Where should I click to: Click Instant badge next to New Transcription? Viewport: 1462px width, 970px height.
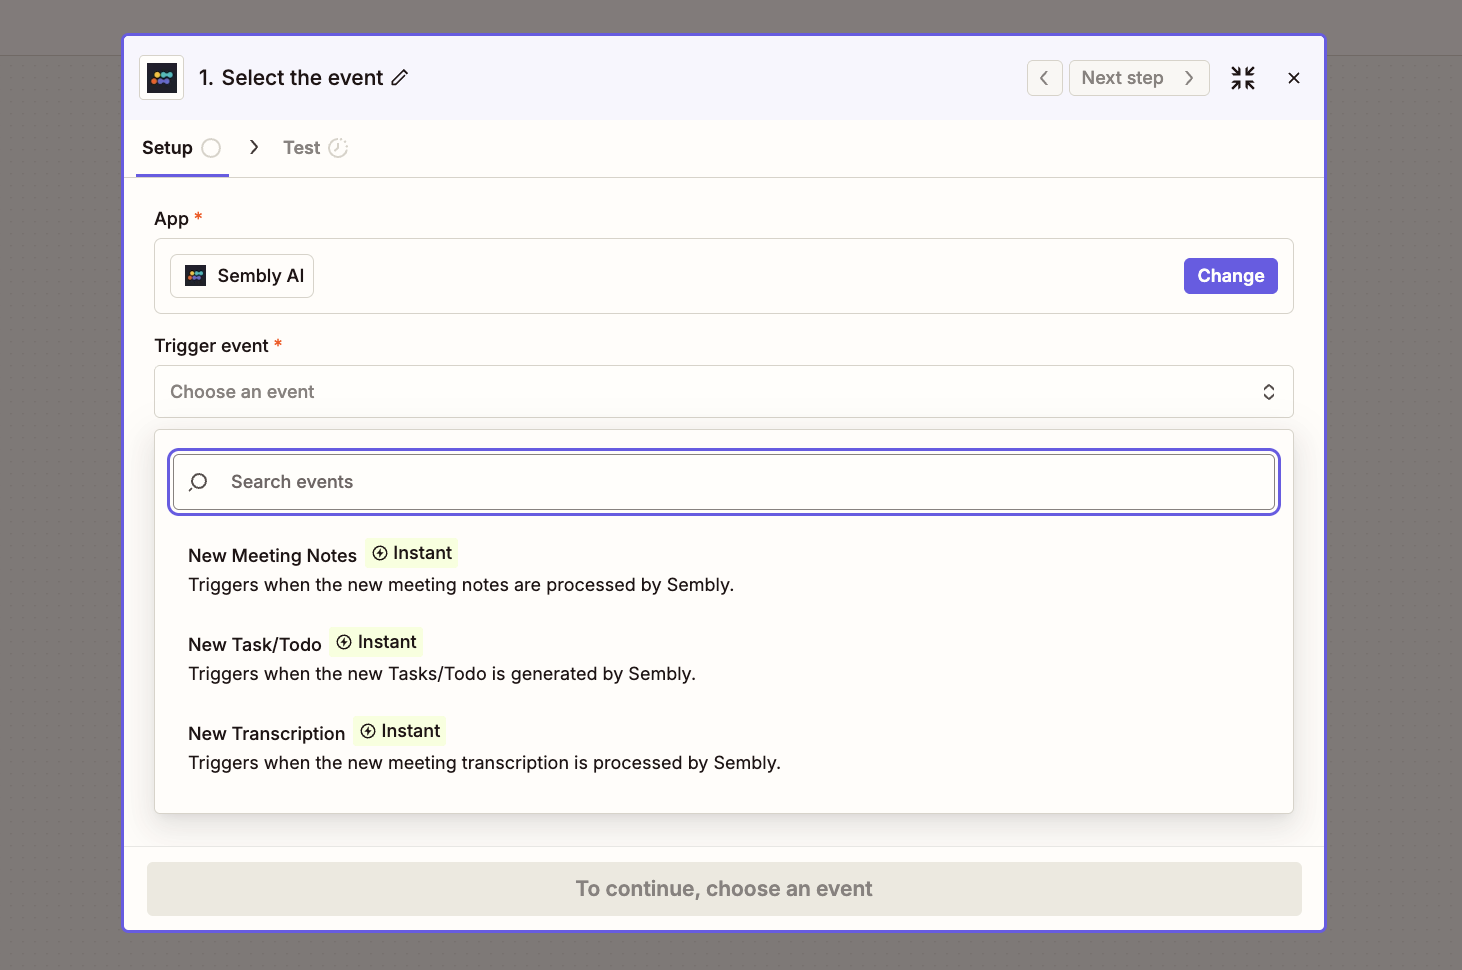[400, 731]
